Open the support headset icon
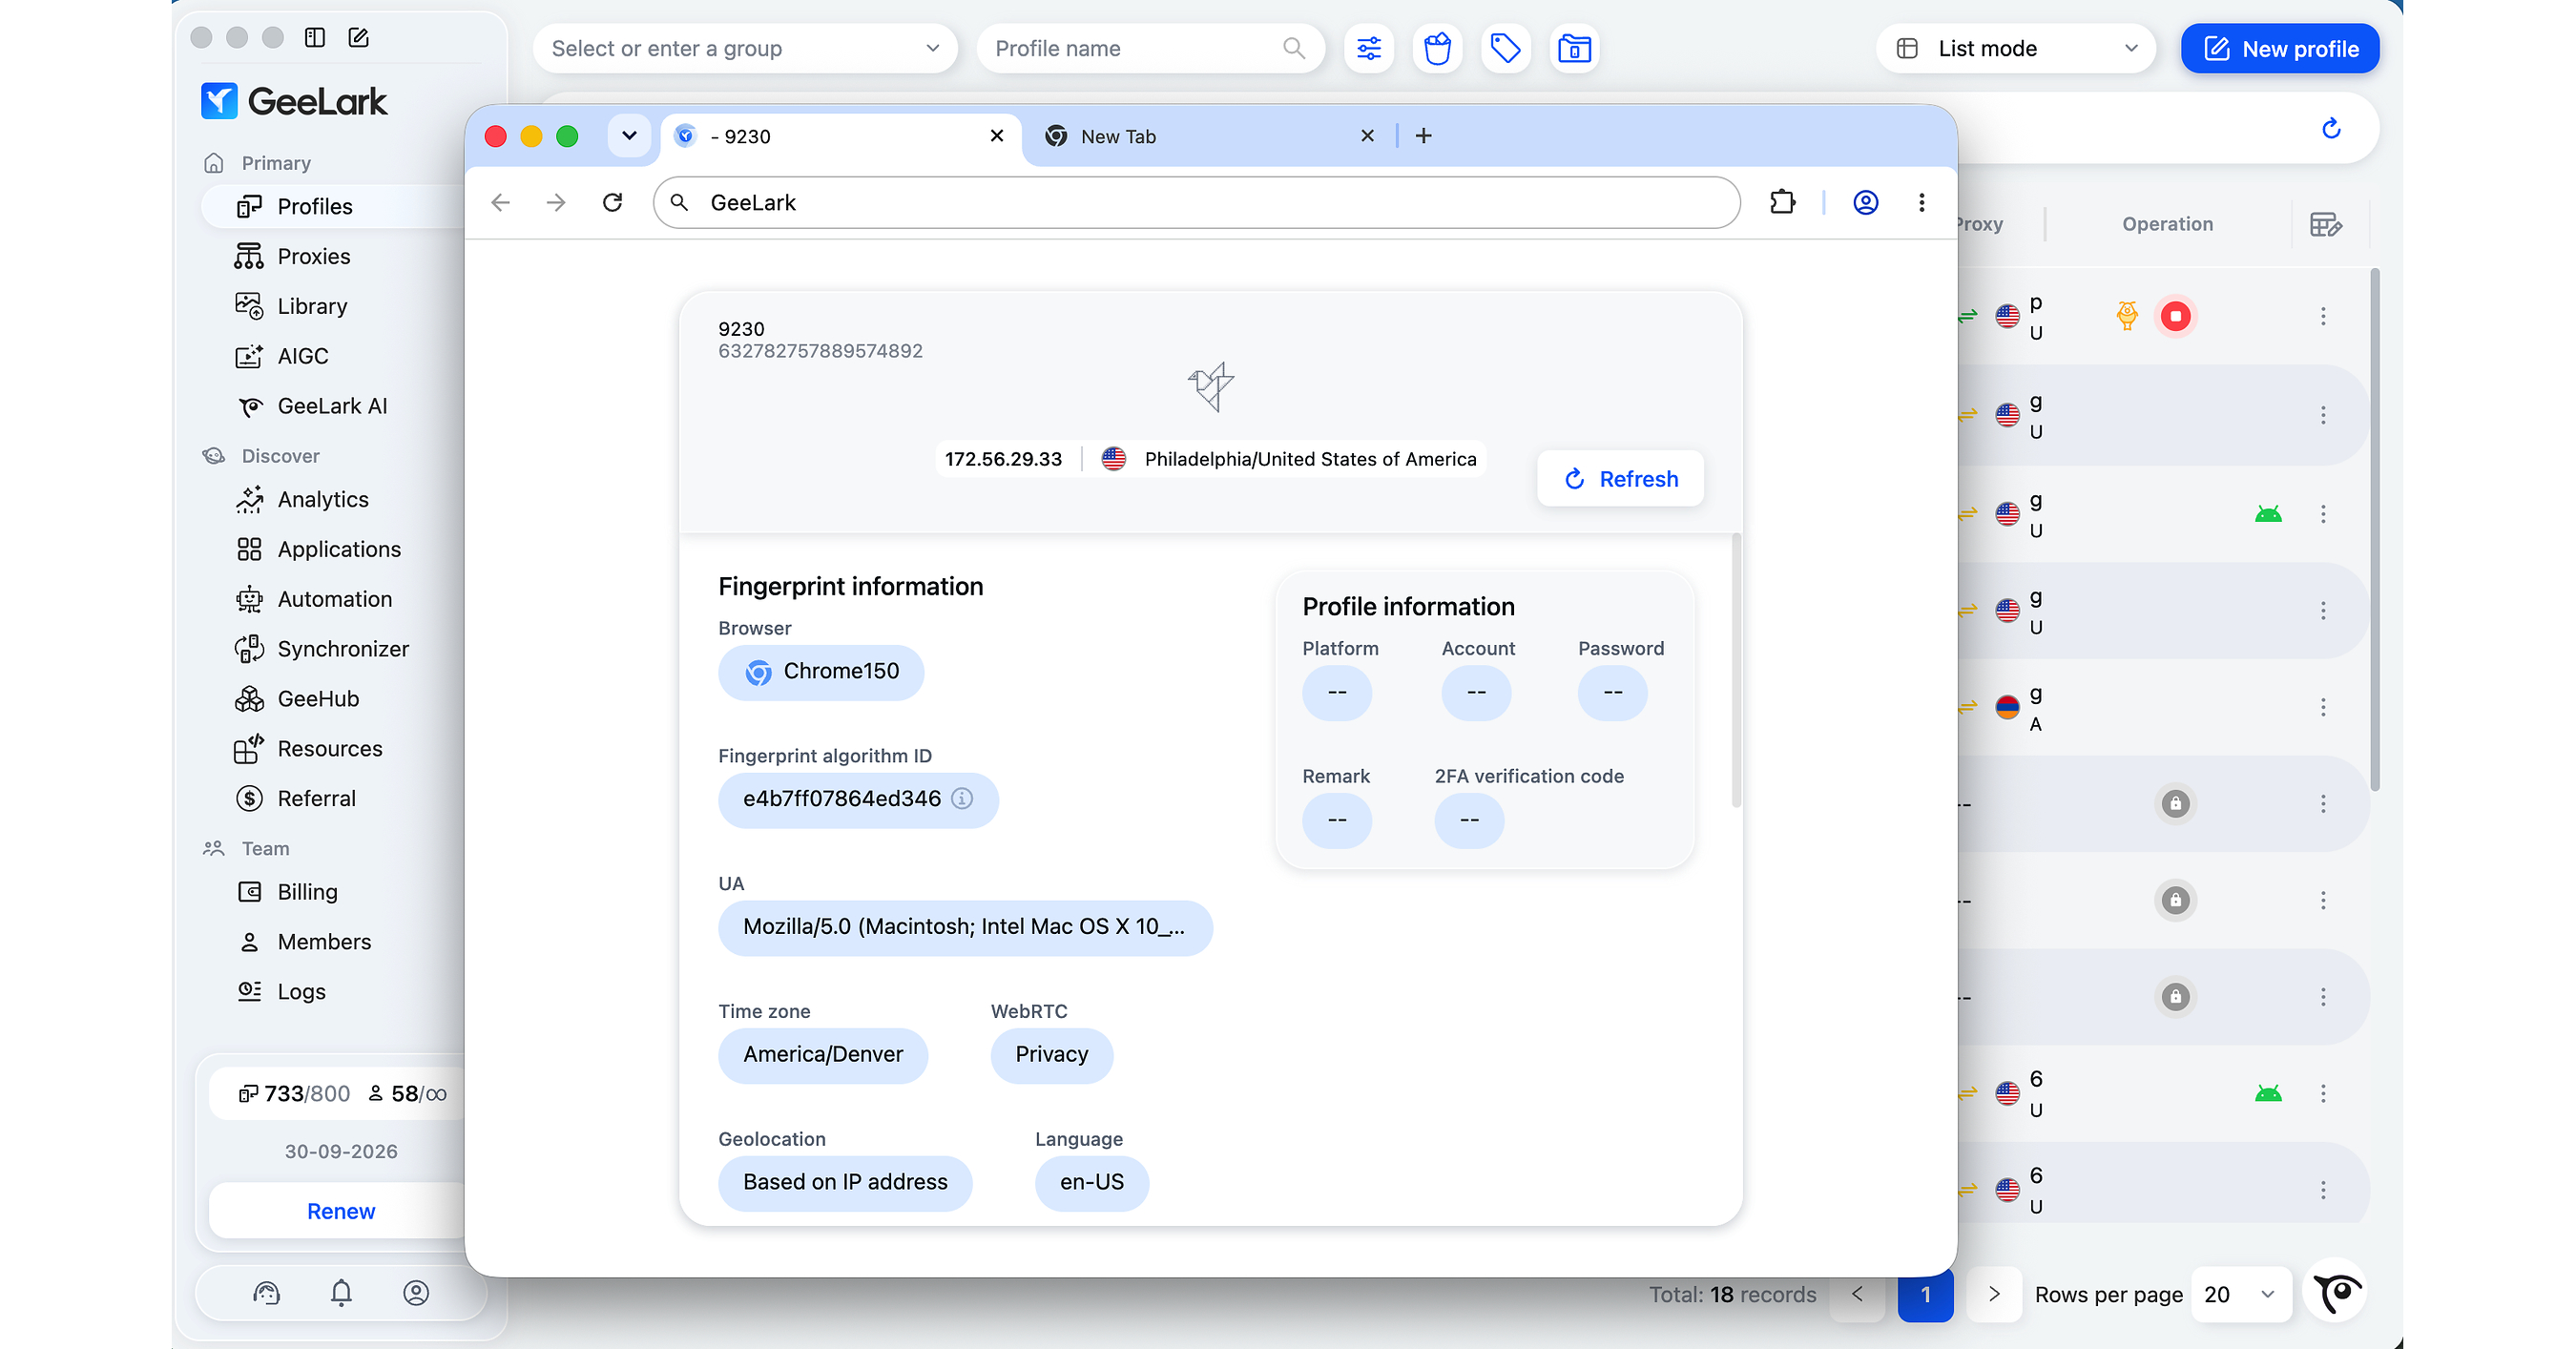 pyautogui.click(x=266, y=1293)
